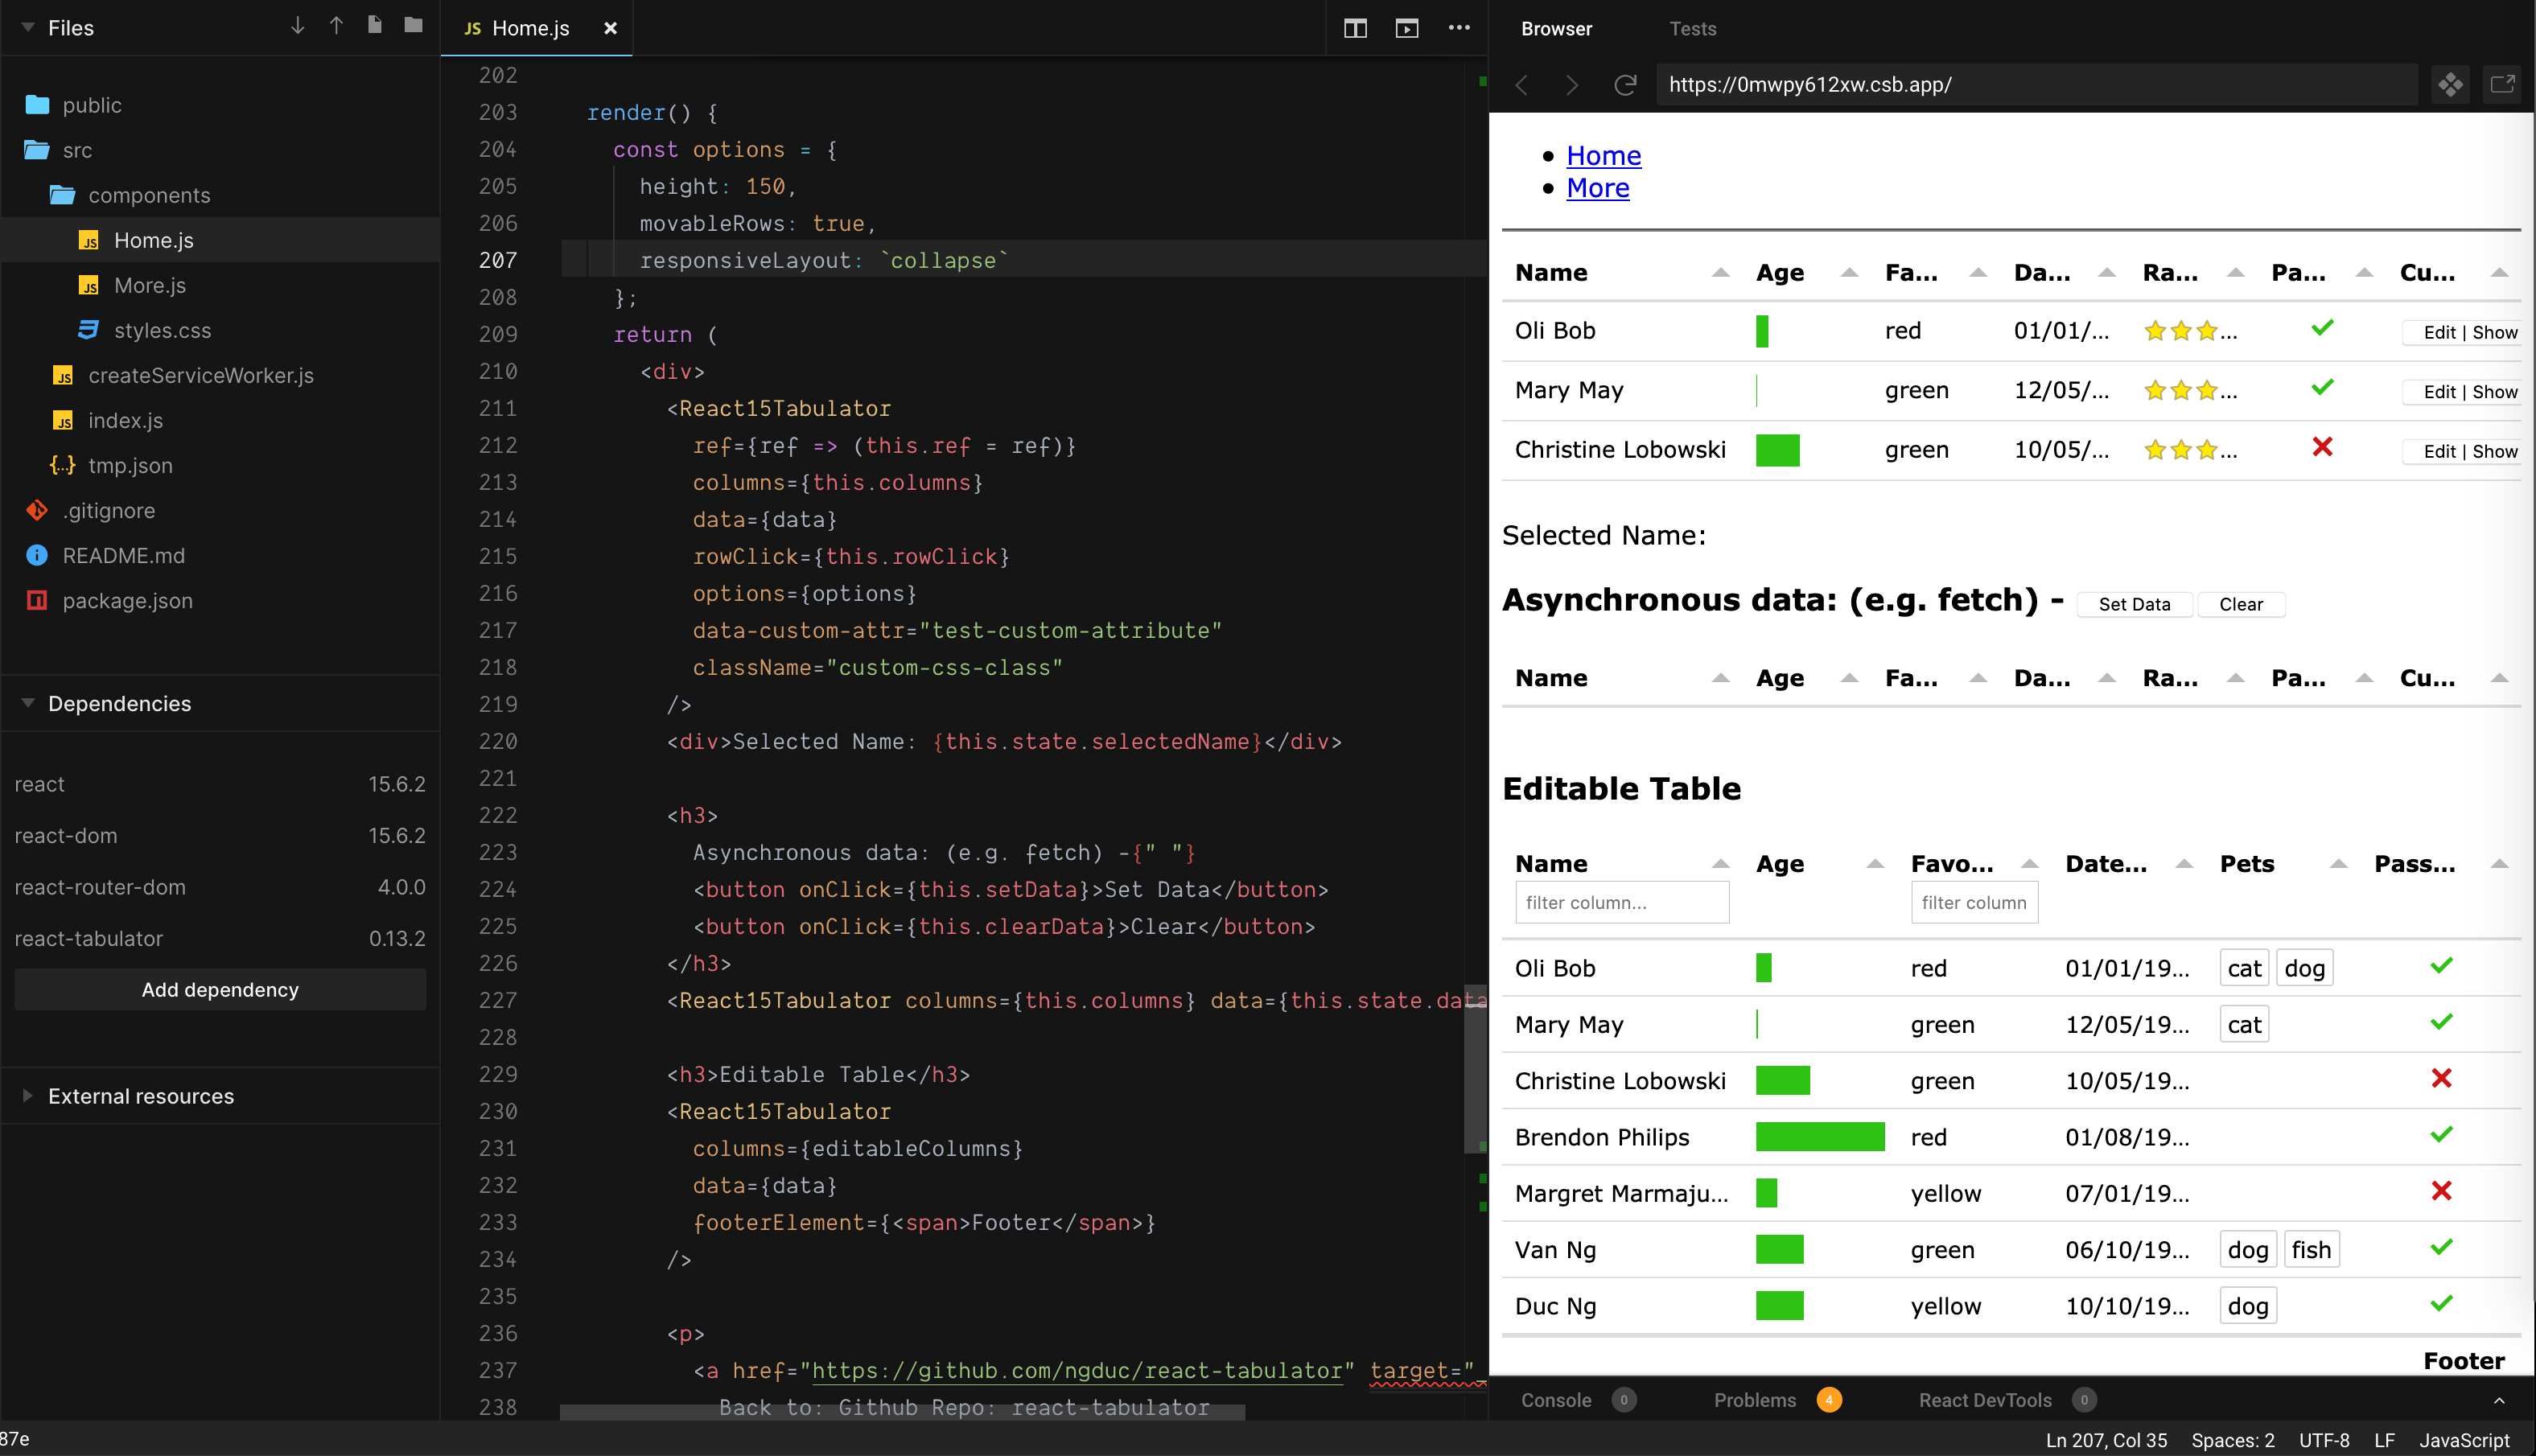Collapse the Files panel header
Viewport: 2536px width, 1456px height.
pyautogui.click(x=28, y=28)
